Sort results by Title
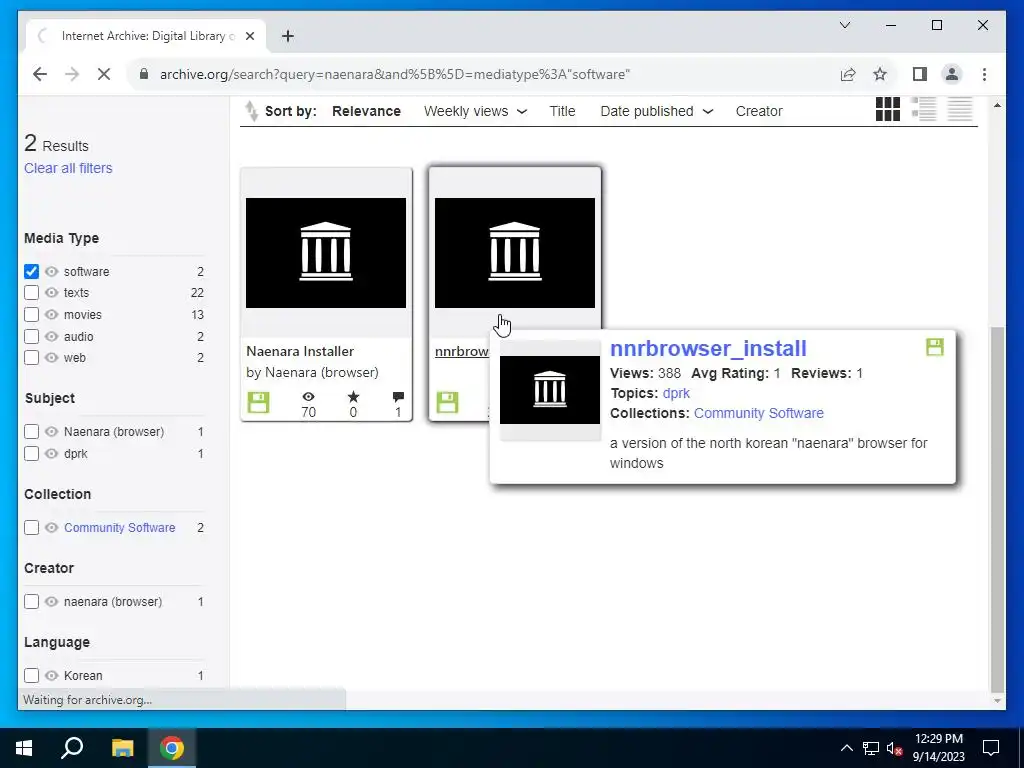Screen dimensions: 1024x768 tap(562, 111)
